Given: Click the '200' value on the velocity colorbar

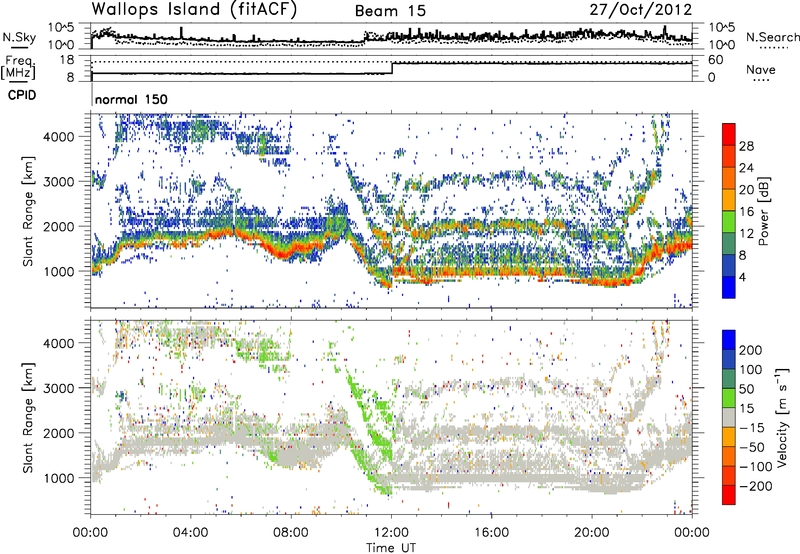Looking at the screenshot, I should pos(751,350).
